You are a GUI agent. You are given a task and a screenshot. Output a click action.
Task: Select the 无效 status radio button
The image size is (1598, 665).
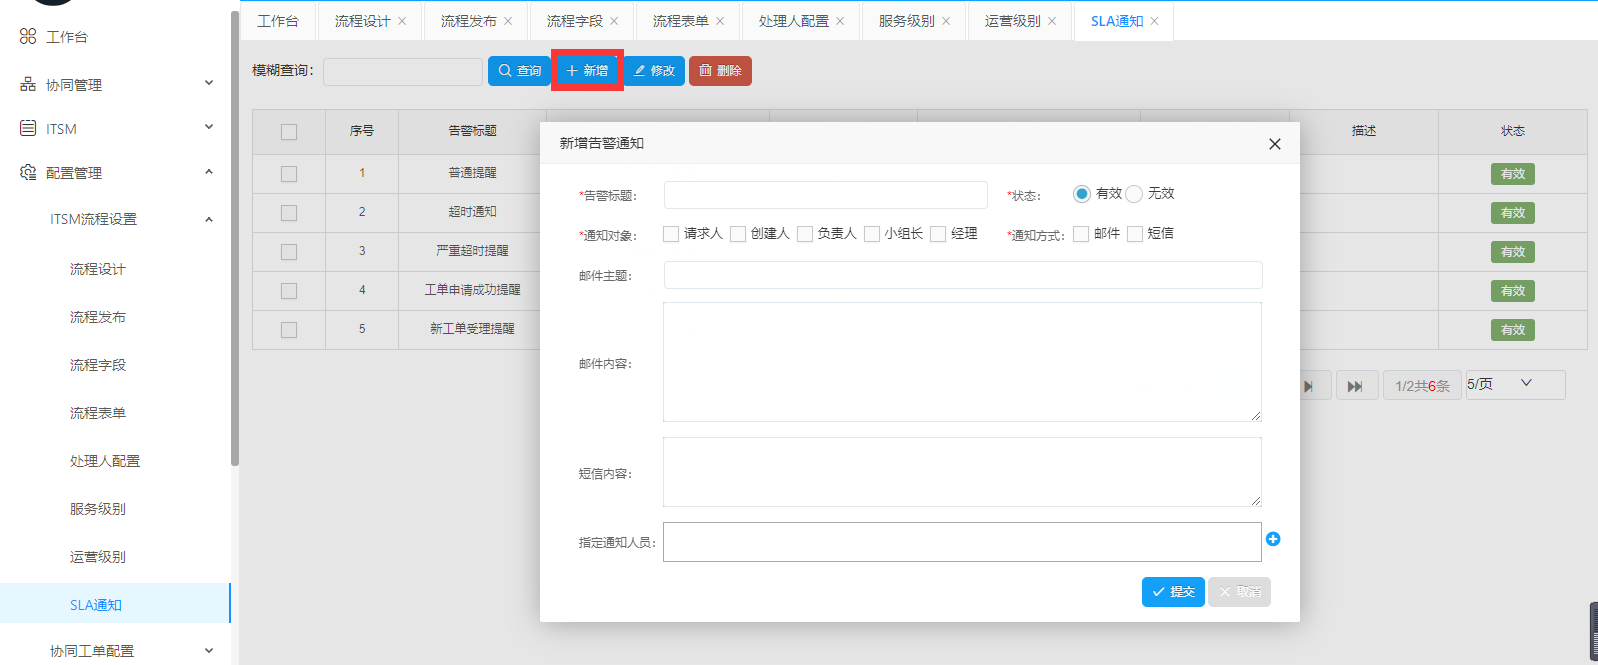[x=1134, y=194]
